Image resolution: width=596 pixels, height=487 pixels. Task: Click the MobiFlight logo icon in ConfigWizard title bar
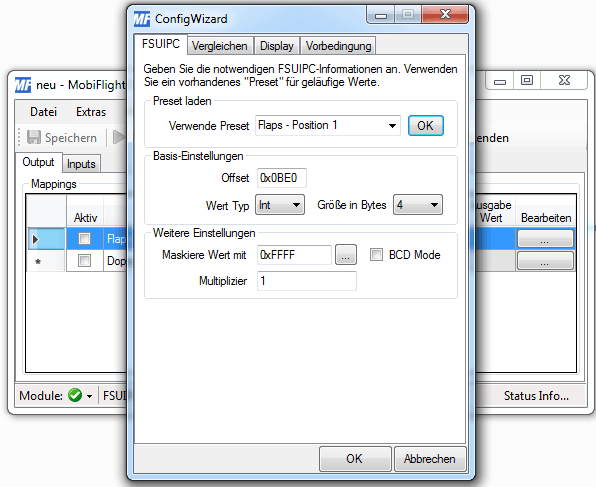click(142, 19)
